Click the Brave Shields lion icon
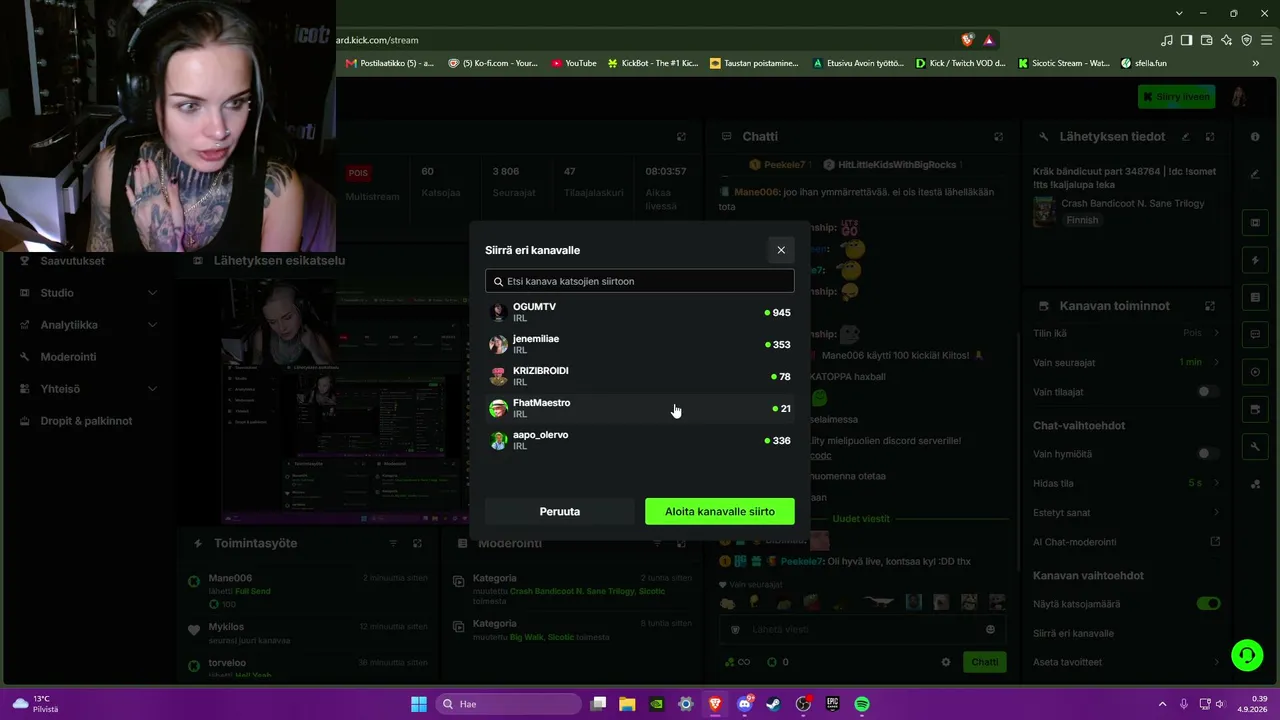Screen dimensions: 1280x720 pos(967,40)
